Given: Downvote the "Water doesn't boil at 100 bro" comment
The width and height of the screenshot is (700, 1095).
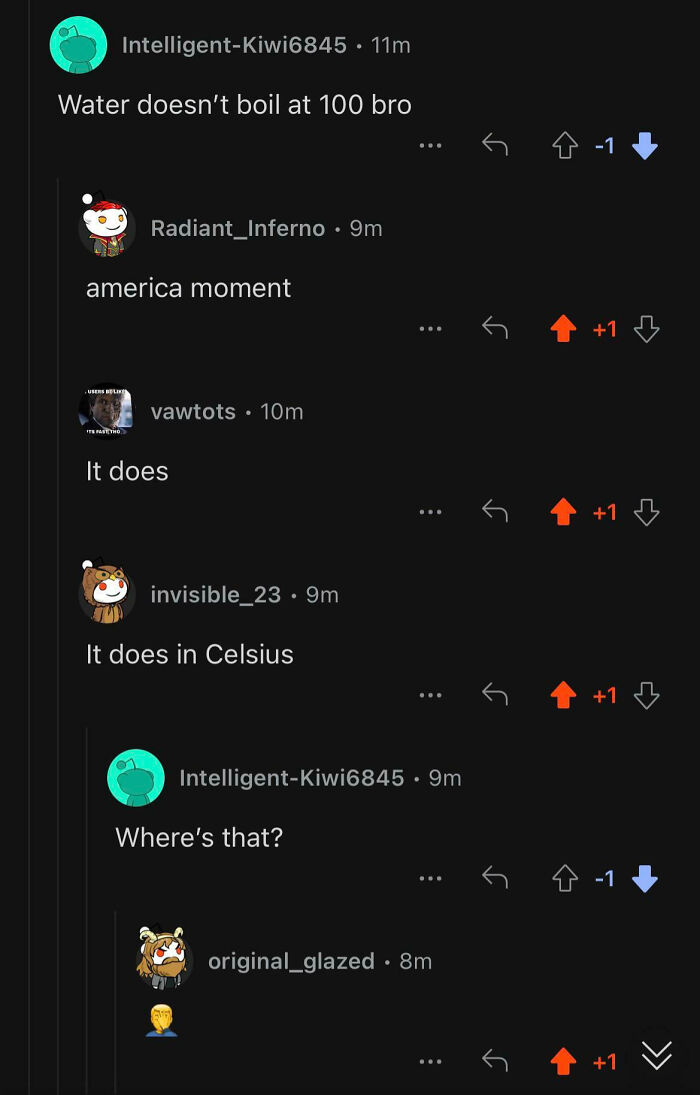Looking at the screenshot, I should pyautogui.click(x=645, y=145).
